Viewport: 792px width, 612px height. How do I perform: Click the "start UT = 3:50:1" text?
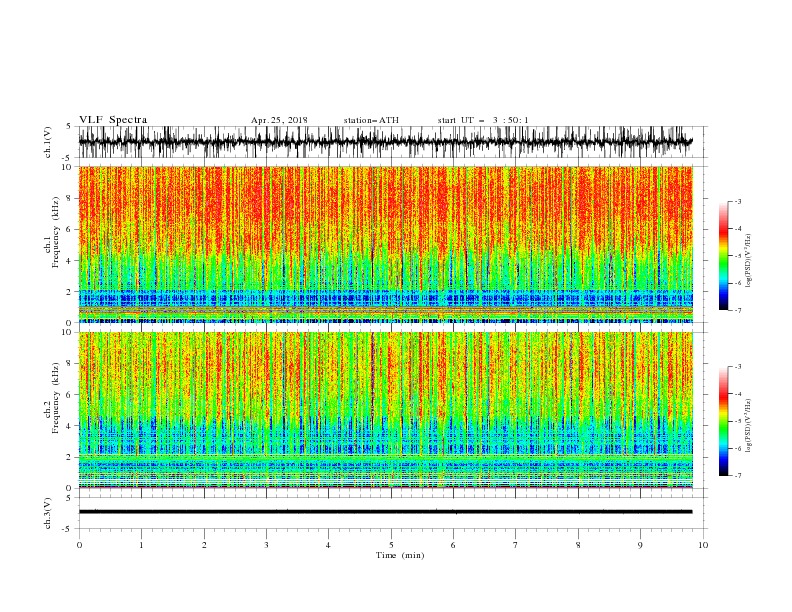click(x=483, y=120)
